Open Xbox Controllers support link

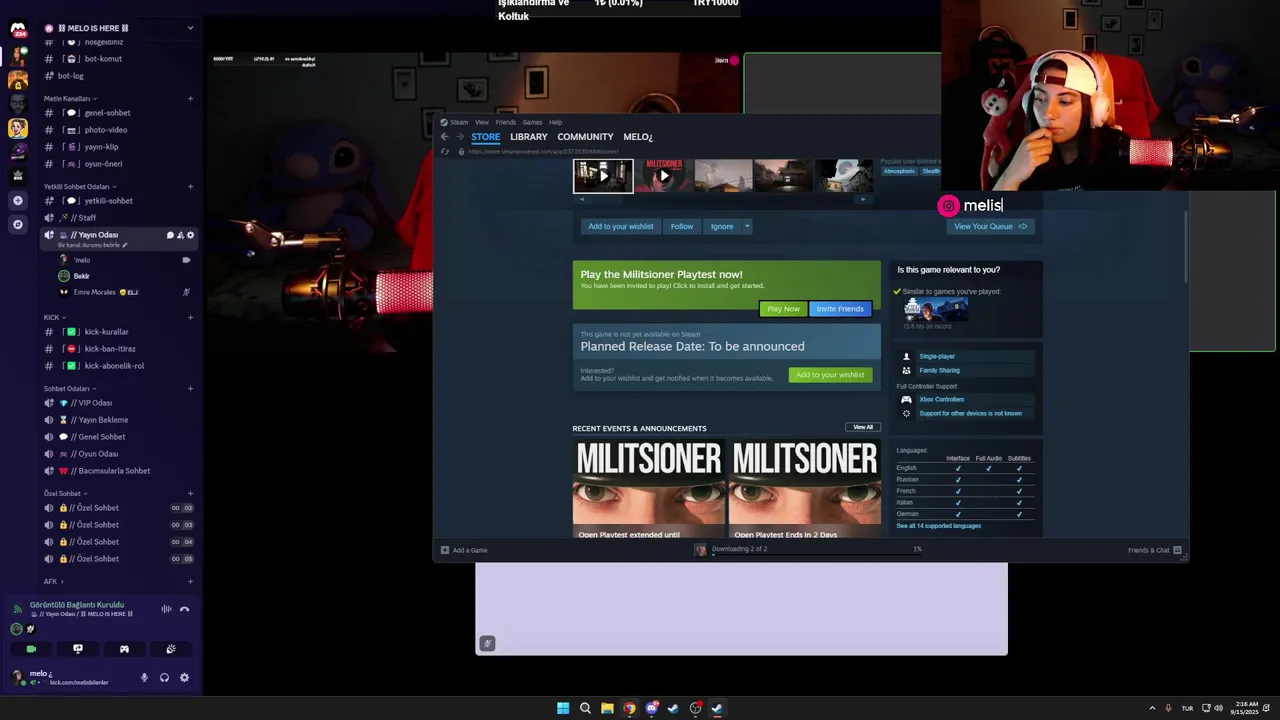click(942, 400)
